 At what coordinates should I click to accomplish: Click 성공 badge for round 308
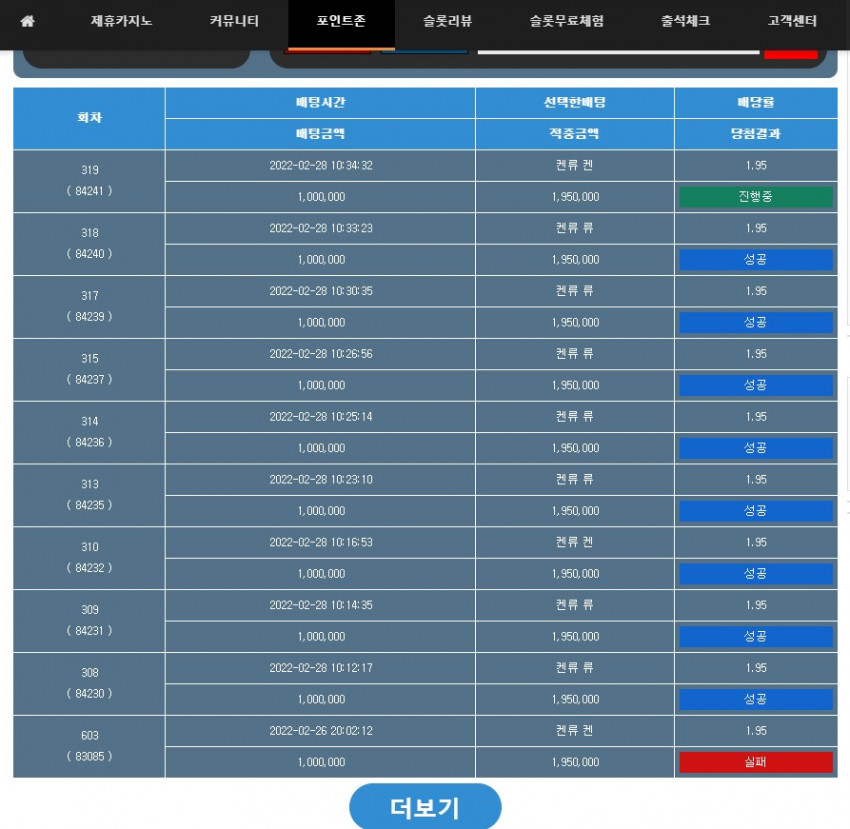[756, 699]
